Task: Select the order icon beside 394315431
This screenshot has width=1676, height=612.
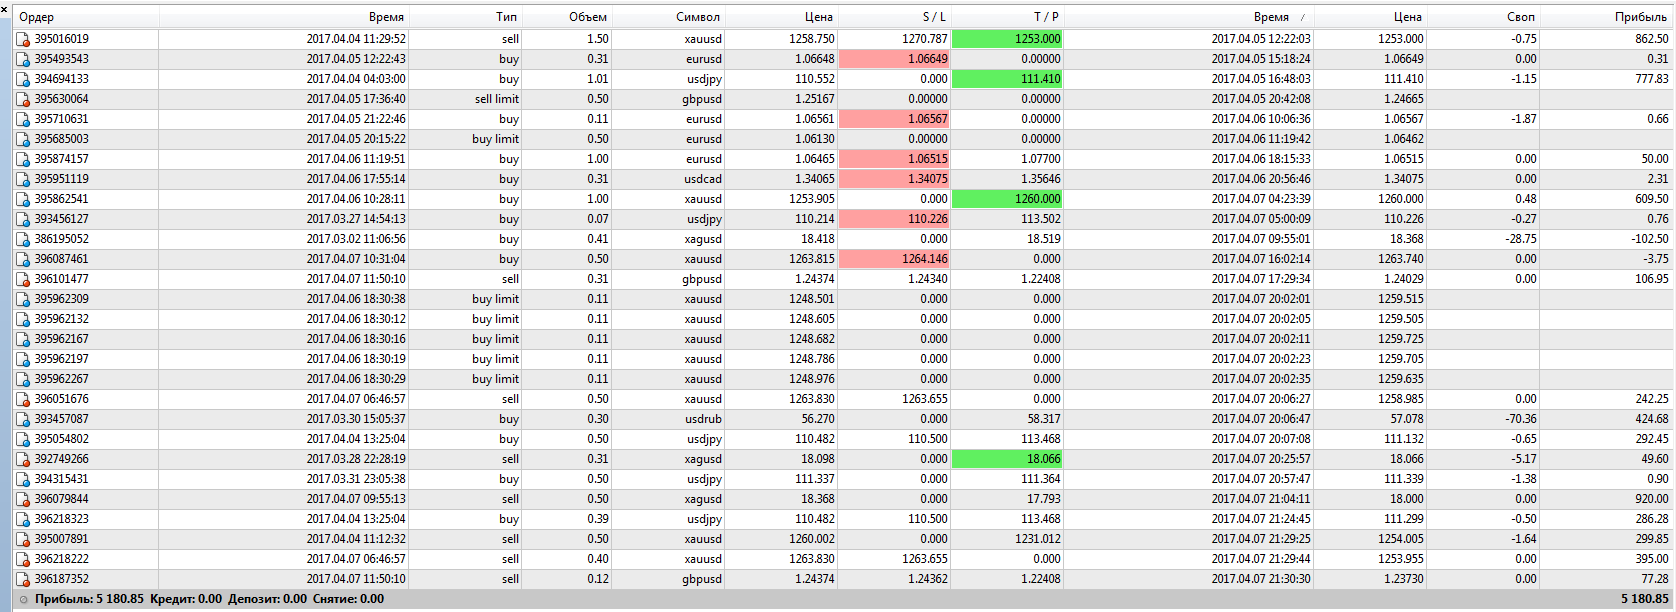Action: point(22,479)
